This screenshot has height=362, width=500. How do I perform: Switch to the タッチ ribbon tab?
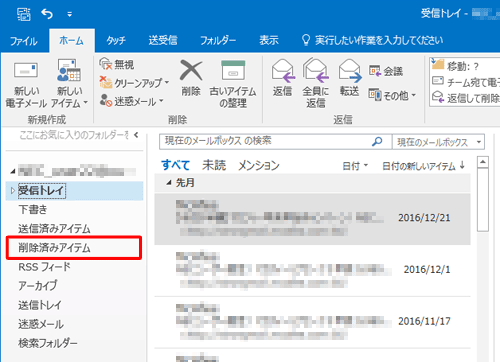coord(116,41)
